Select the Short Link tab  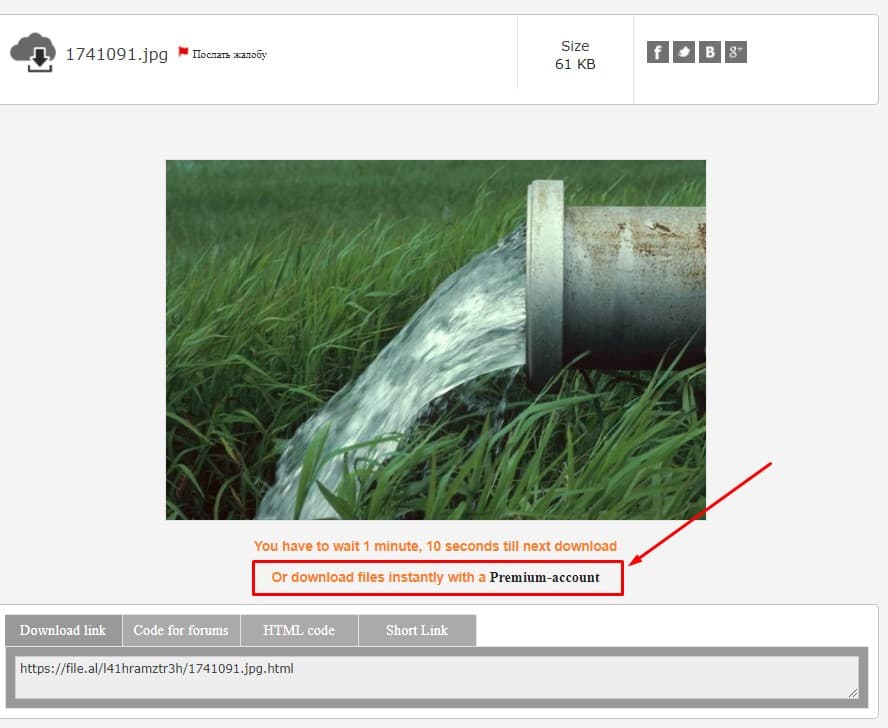pos(417,630)
